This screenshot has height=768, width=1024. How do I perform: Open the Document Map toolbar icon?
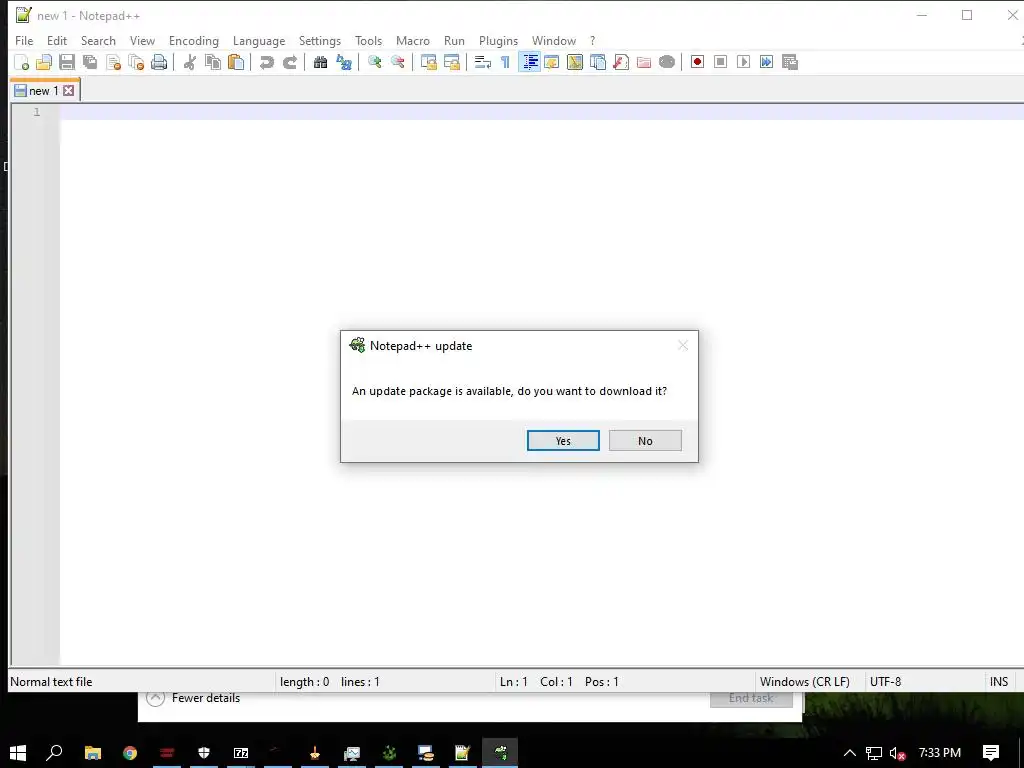(x=575, y=62)
